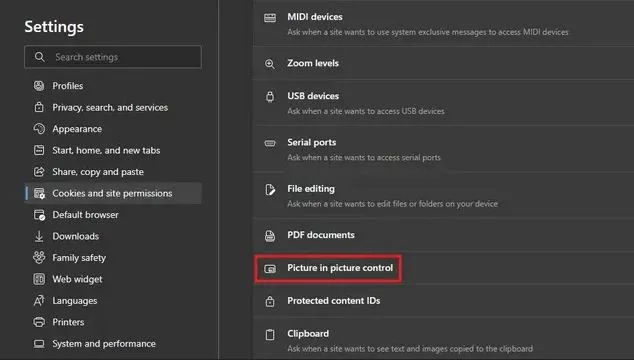634x360 pixels.
Task: Open Clipboard permission
Action: 308,333
